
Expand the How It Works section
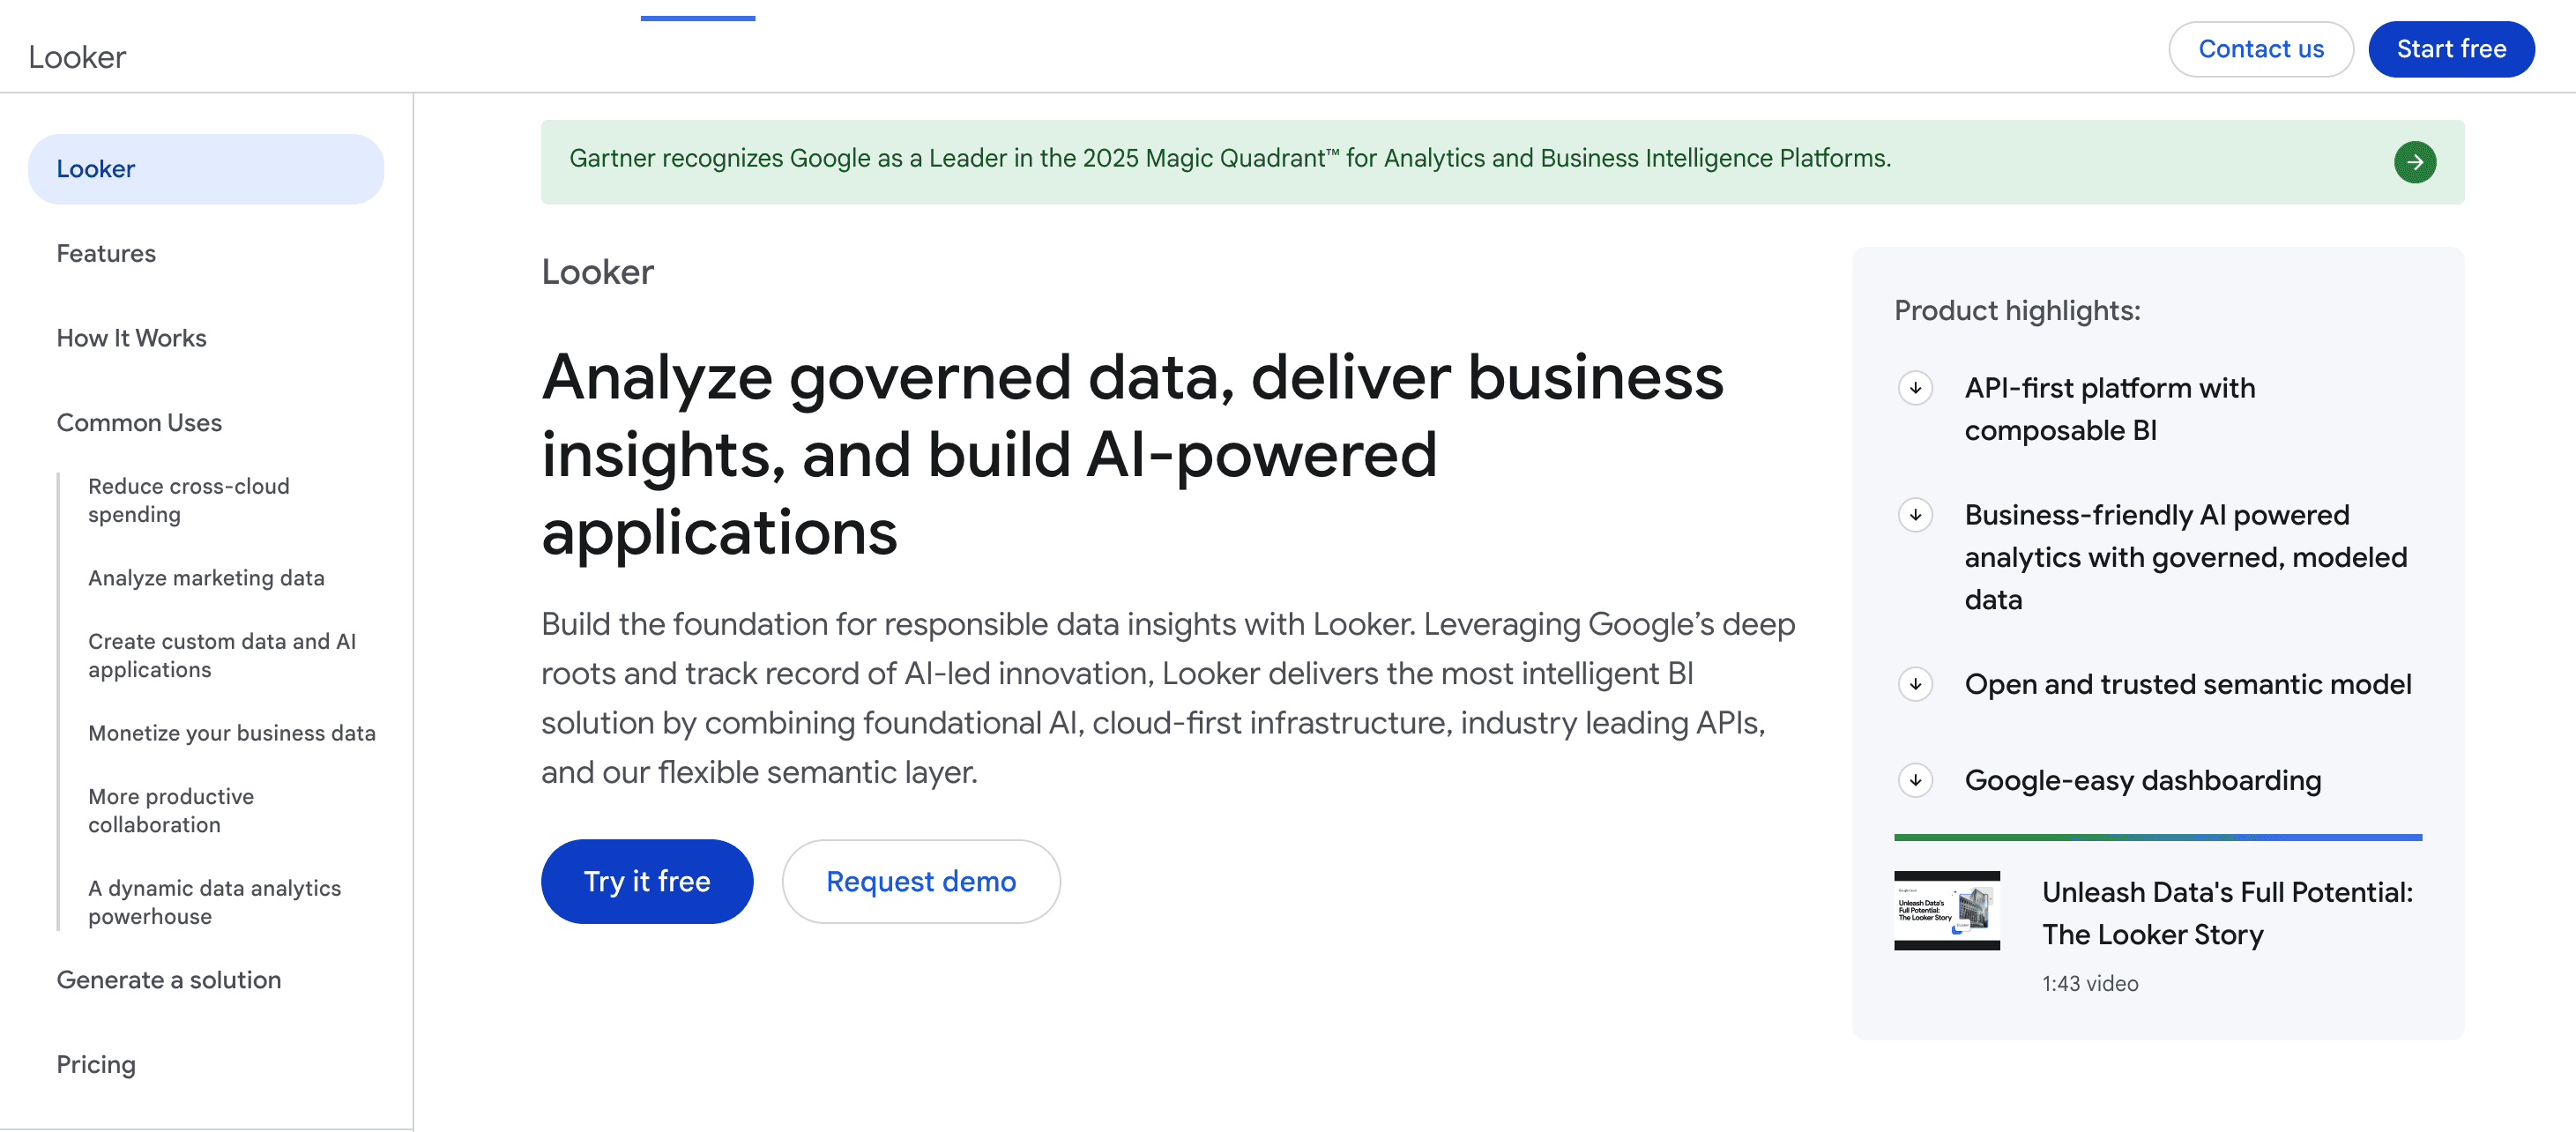pos(131,338)
